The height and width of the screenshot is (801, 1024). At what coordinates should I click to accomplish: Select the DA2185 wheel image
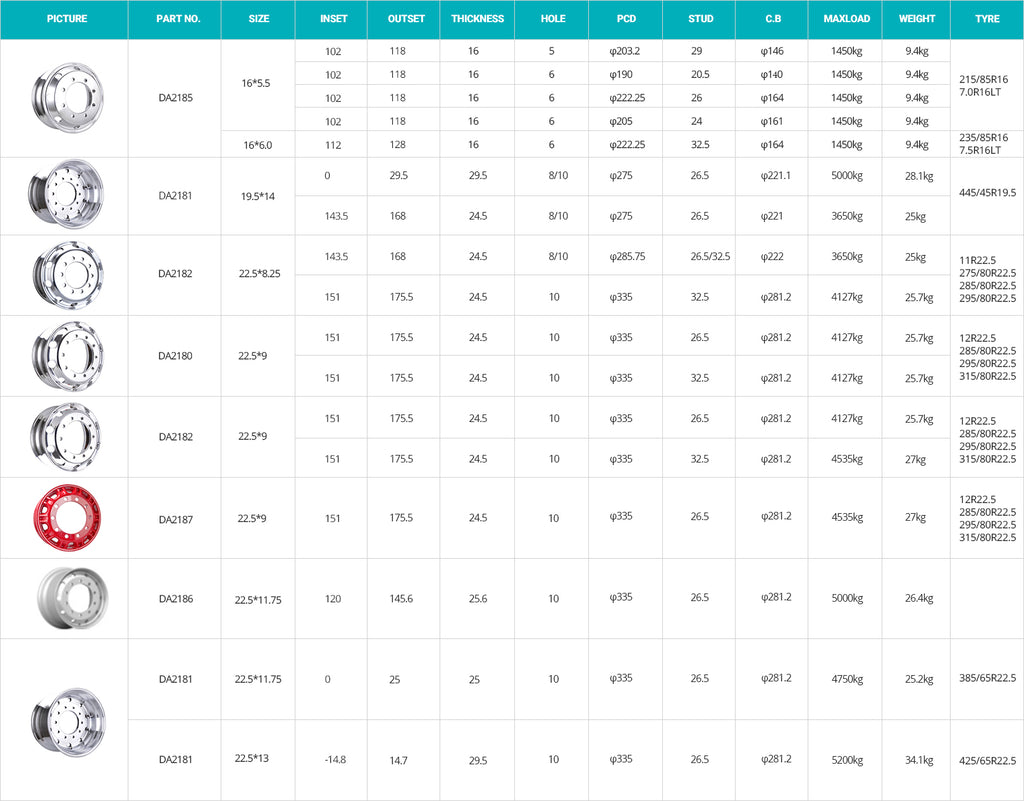pos(66,97)
